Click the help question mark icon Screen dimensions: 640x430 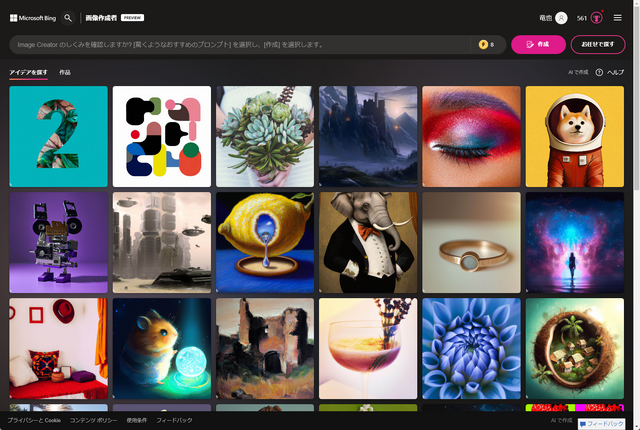pyautogui.click(x=599, y=72)
